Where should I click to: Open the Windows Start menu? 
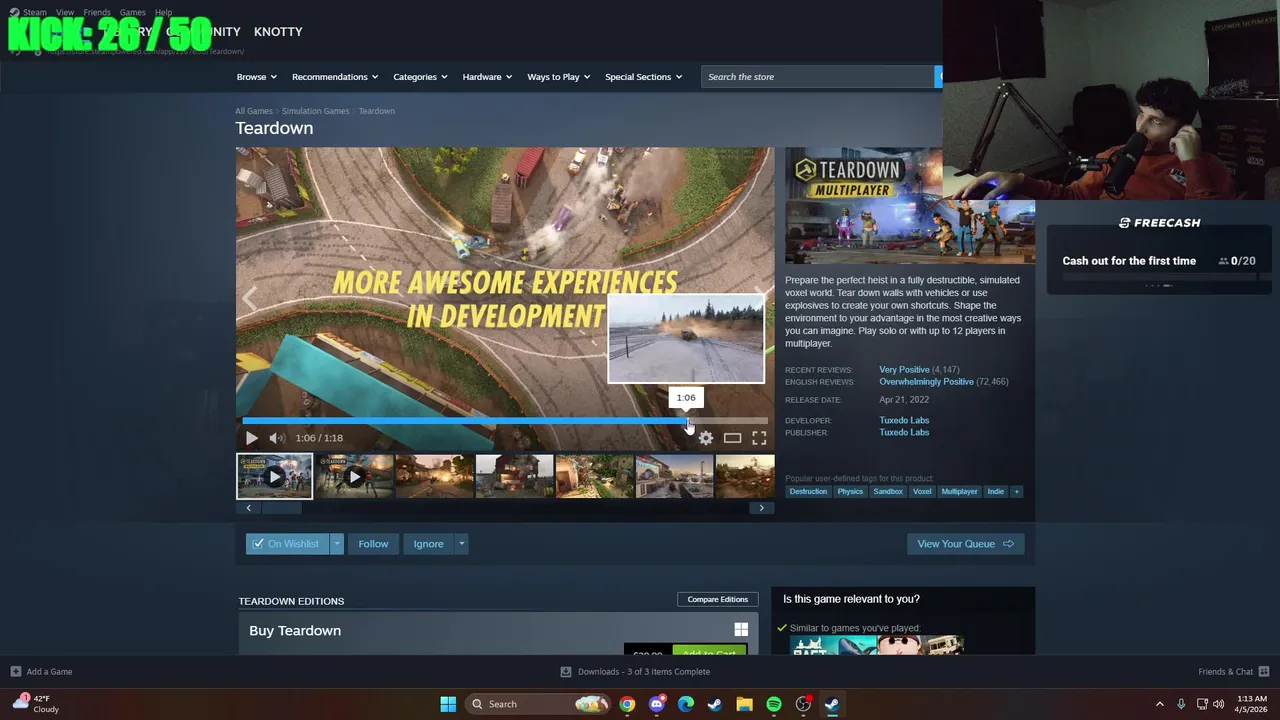(448, 704)
